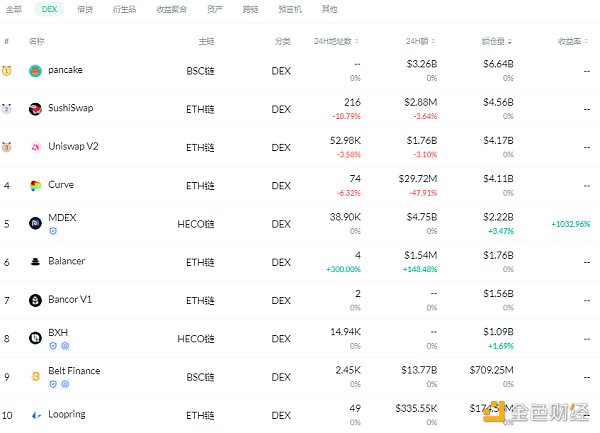This screenshot has width=600, height=433.
Task: Click the bronze rank-3 medal icon
Action: click(7, 147)
